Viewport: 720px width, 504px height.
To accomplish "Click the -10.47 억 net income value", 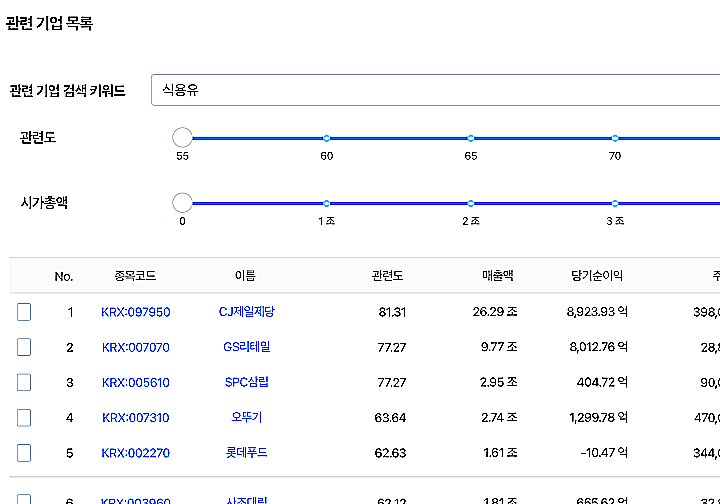I will point(604,453).
